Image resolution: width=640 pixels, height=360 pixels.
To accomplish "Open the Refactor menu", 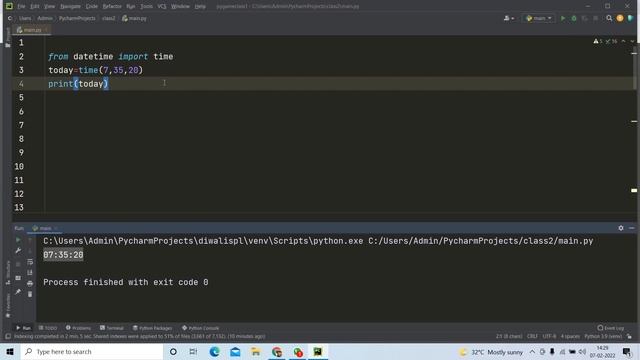I will click(112, 6).
